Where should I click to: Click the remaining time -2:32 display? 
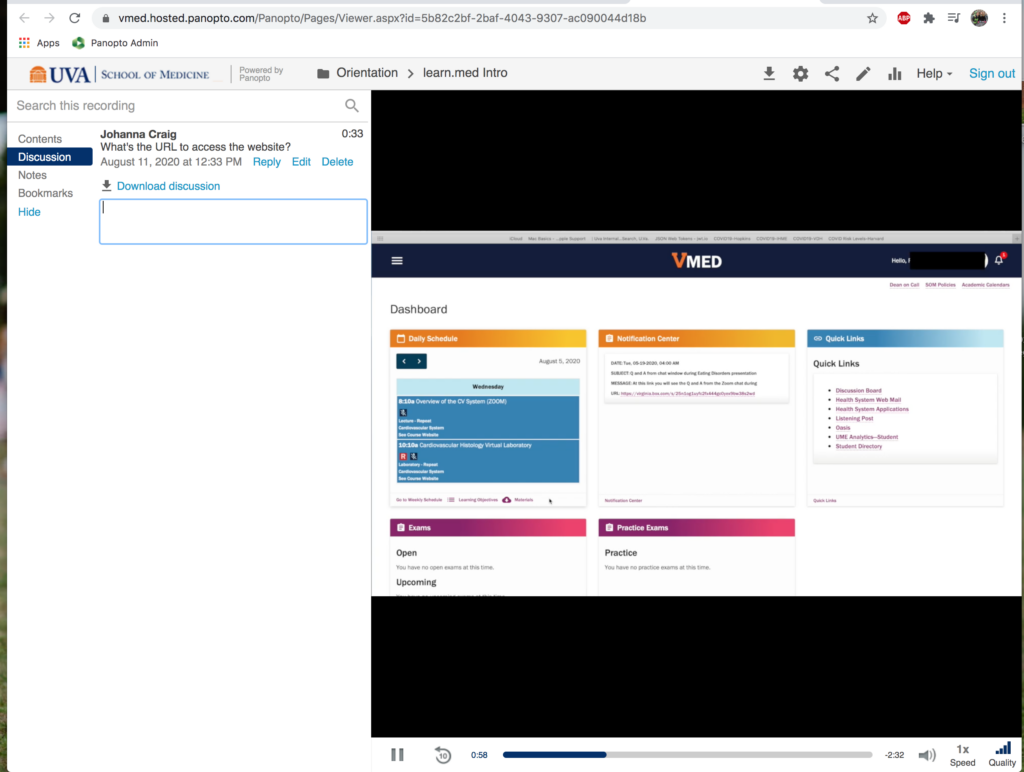click(x=894, y=755)
